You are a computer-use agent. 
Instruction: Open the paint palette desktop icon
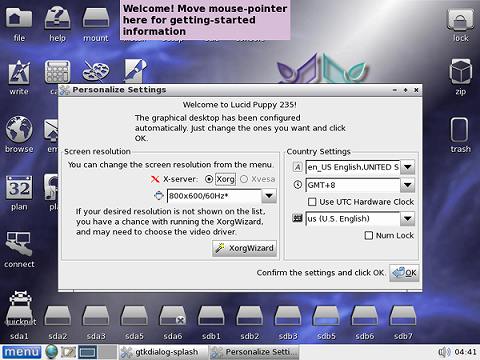(x=96, y=71)
